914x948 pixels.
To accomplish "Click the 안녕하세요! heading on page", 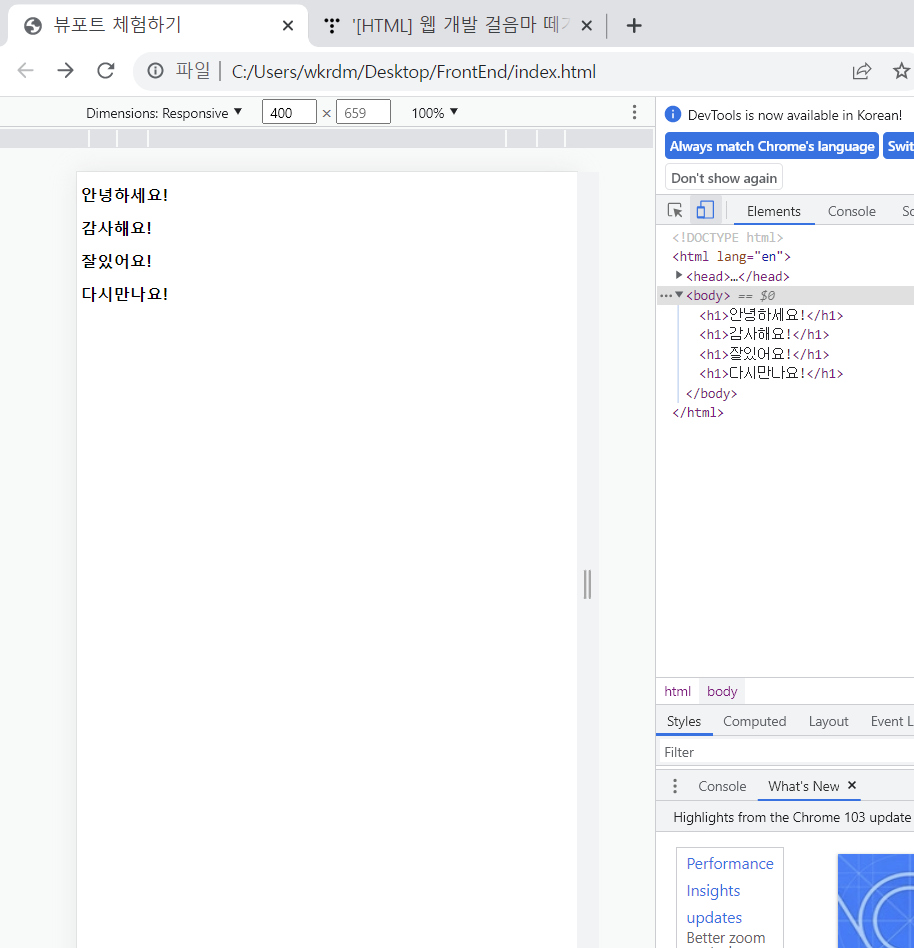I will pyautogui.click(x=125, y=195).
